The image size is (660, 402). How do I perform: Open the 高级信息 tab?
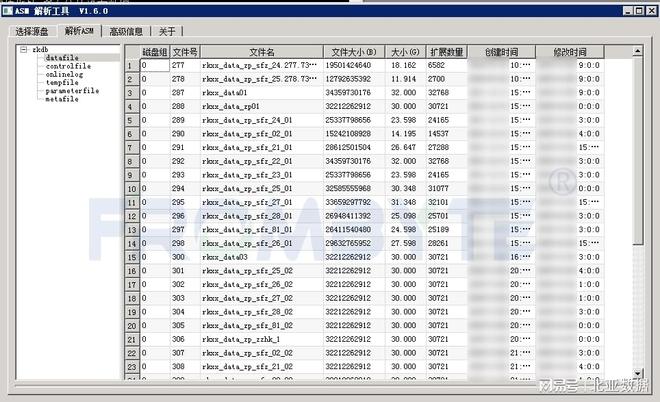click(x=126, y=31)
